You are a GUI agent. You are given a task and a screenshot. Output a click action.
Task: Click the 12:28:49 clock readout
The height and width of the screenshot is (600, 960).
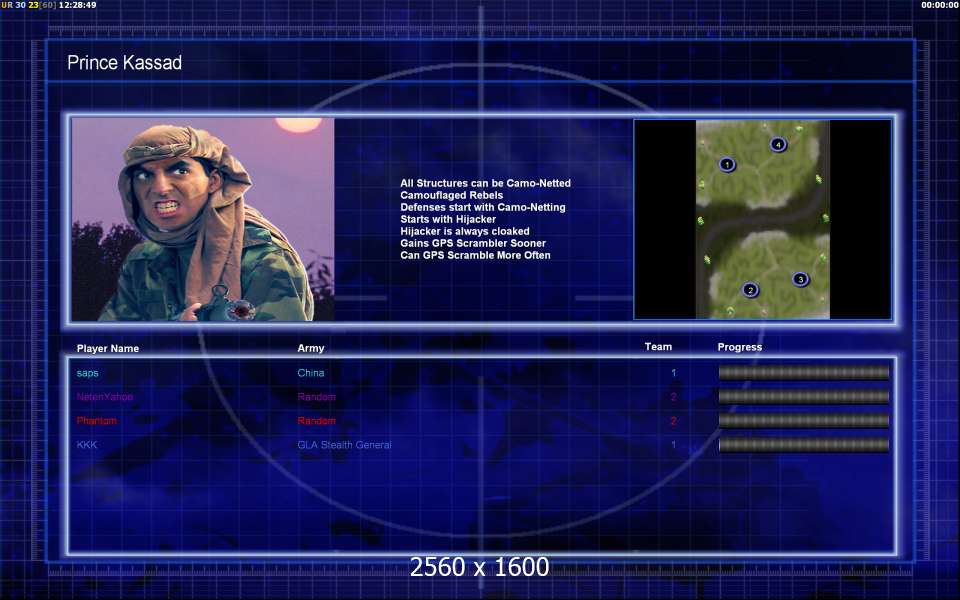77,5
